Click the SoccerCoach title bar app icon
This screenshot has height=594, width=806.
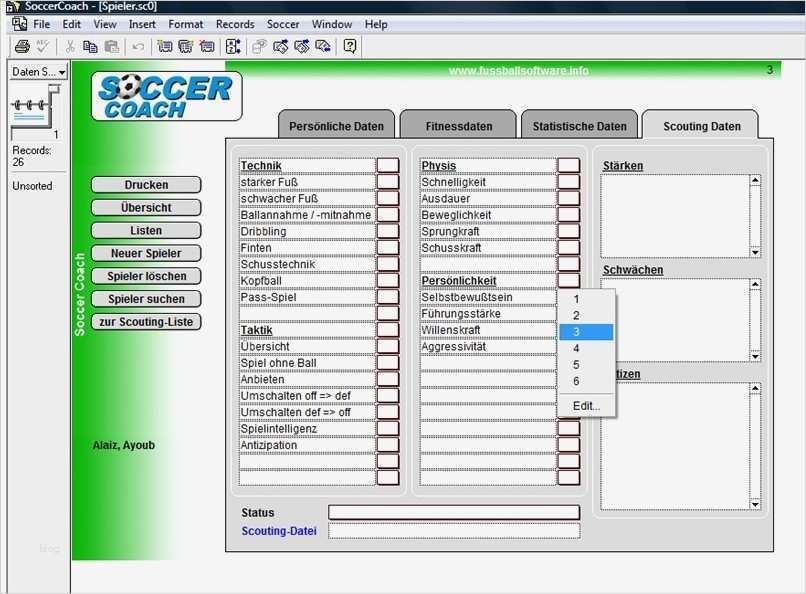(12, 7)
